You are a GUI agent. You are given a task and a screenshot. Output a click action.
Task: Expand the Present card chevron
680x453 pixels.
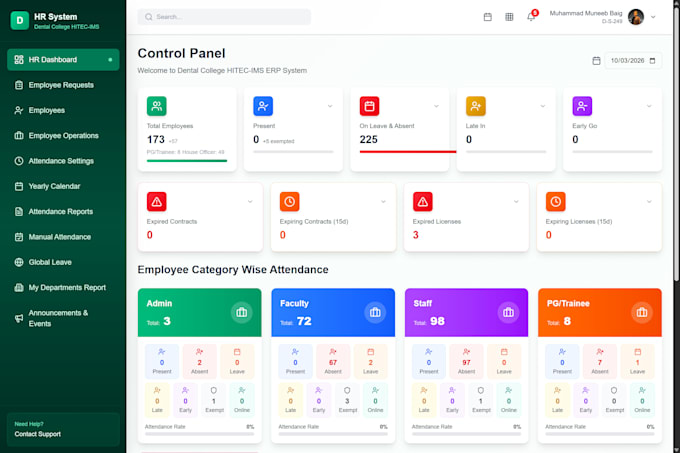point(330,106)
